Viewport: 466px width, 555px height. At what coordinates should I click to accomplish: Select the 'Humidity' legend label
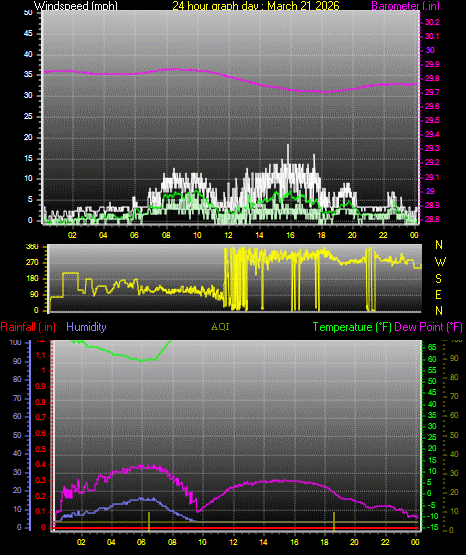click(86, 327)
